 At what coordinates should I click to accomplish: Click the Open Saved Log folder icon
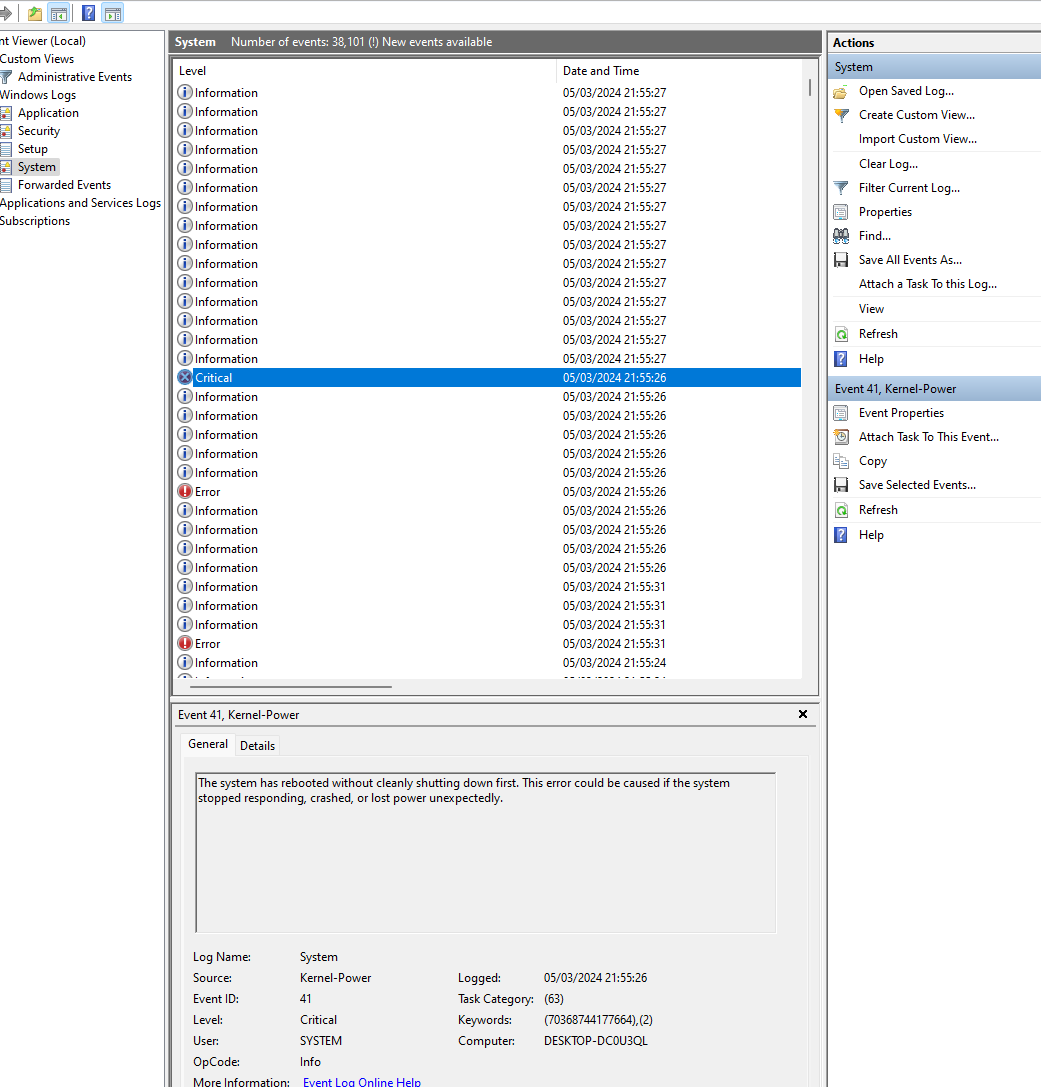[841, 91]
